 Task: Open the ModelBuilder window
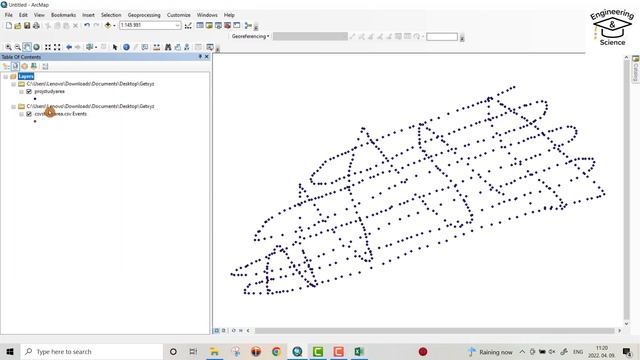coord(248,25)
